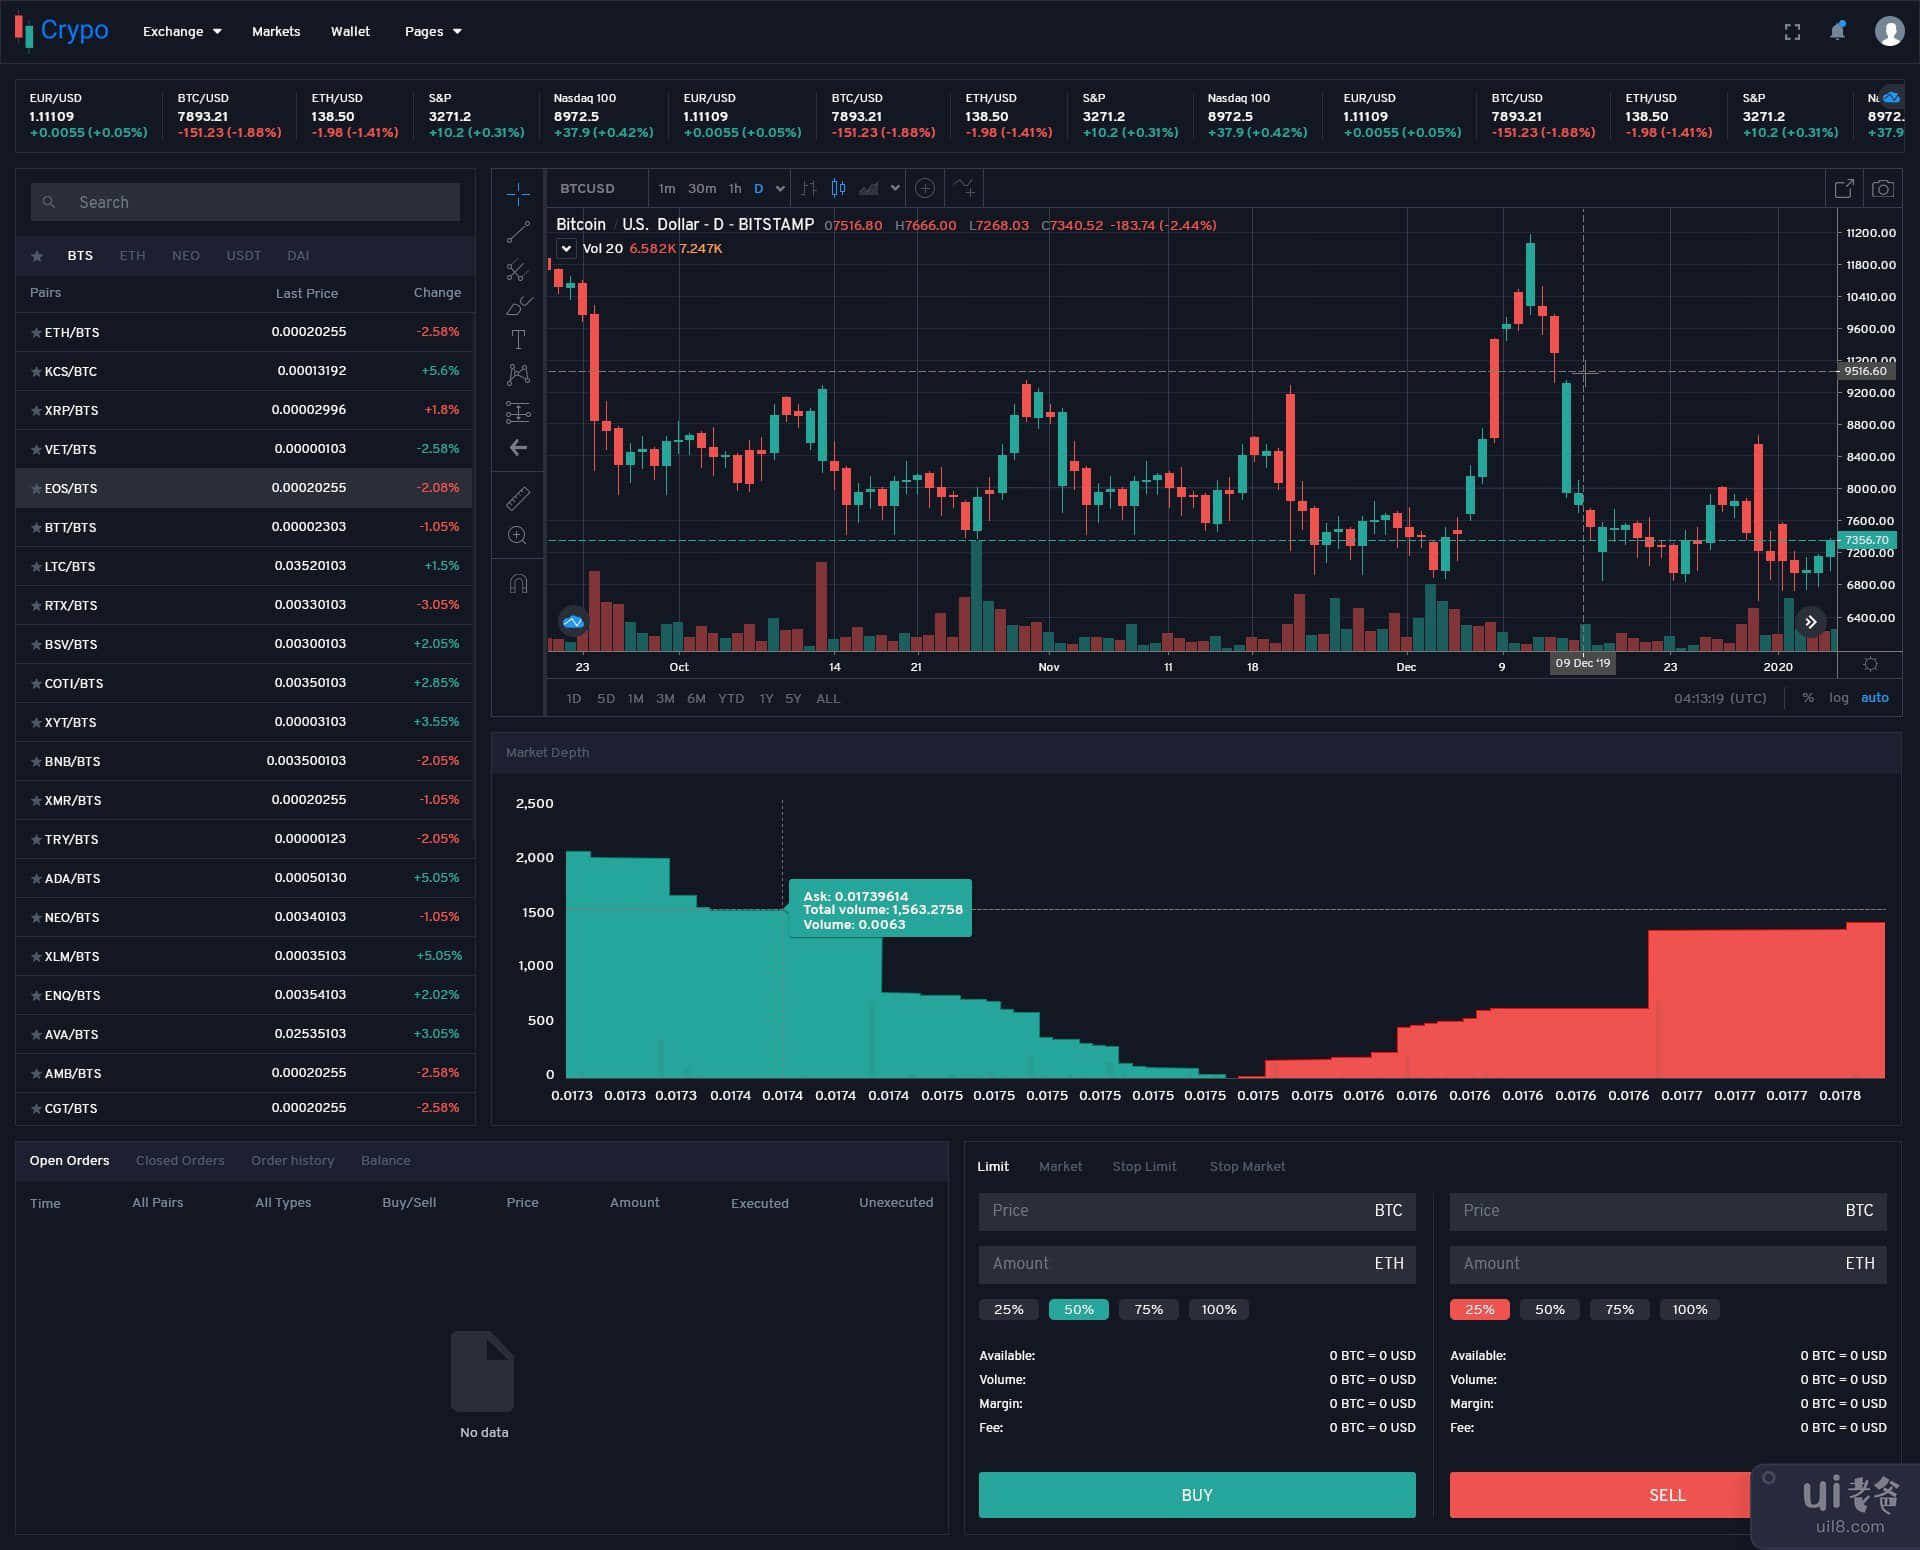Switch to the Stop Limit tab
The height and width of the screenshot is (1550, 1920).
(x=1144, y=1167)
